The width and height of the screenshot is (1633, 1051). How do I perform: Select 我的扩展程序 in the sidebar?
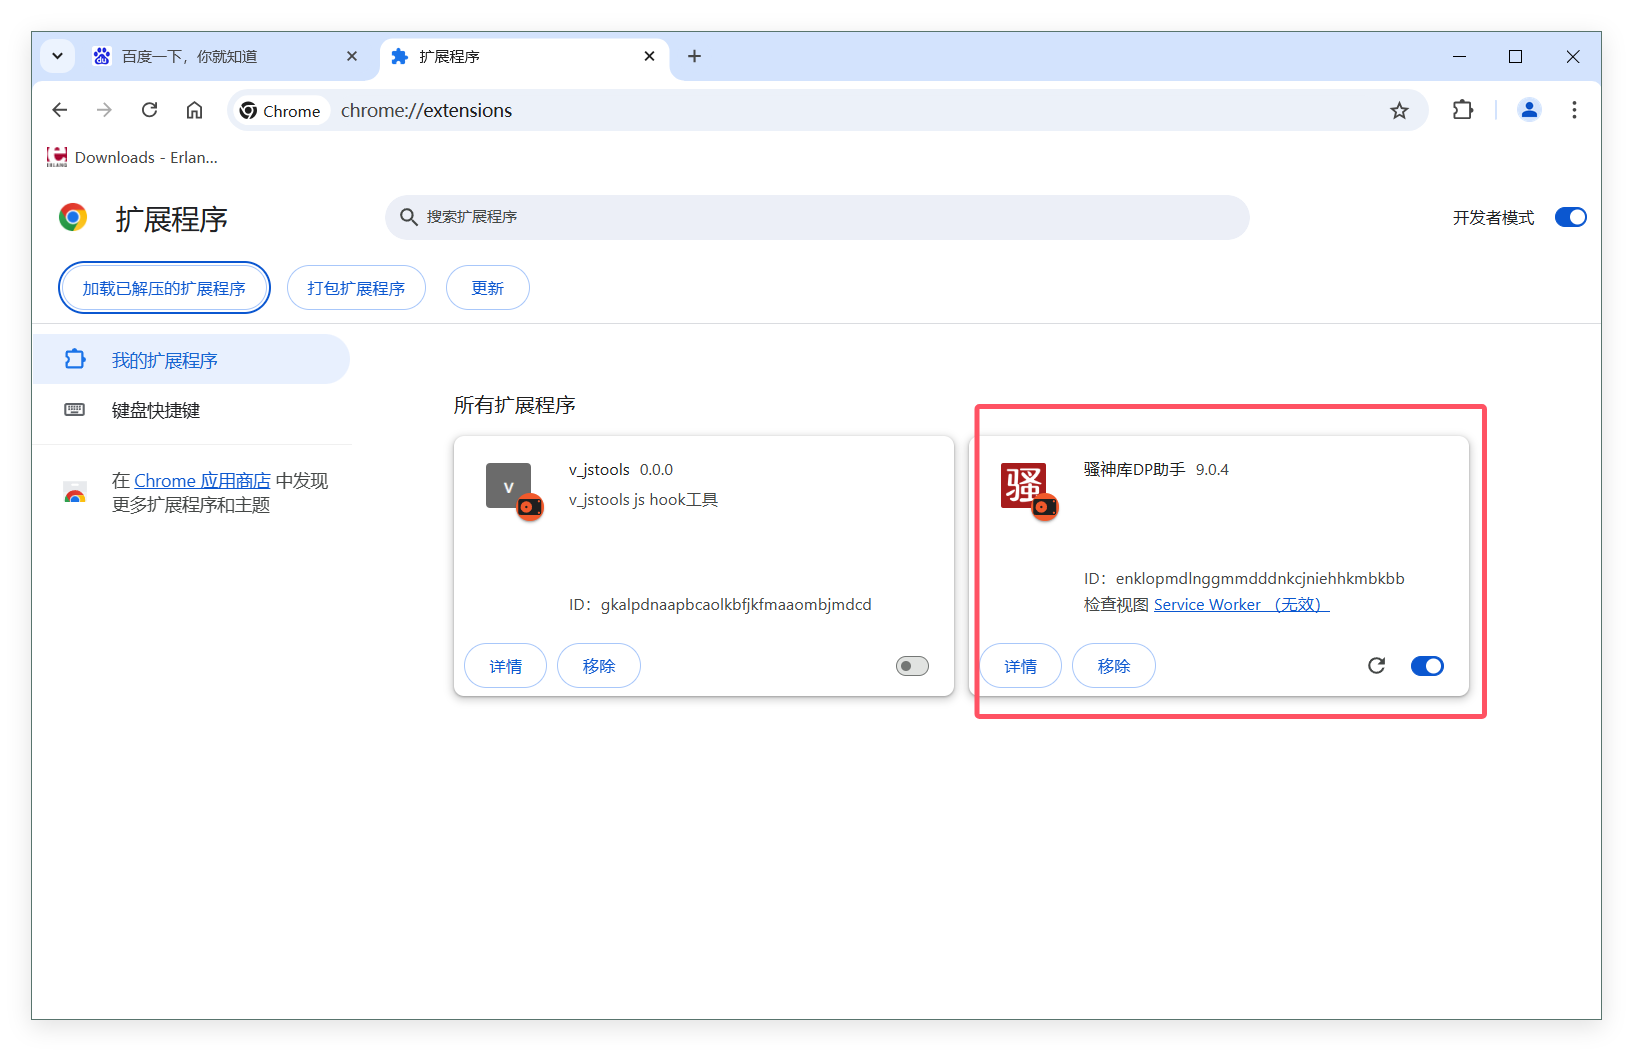(x=191, y=360)
